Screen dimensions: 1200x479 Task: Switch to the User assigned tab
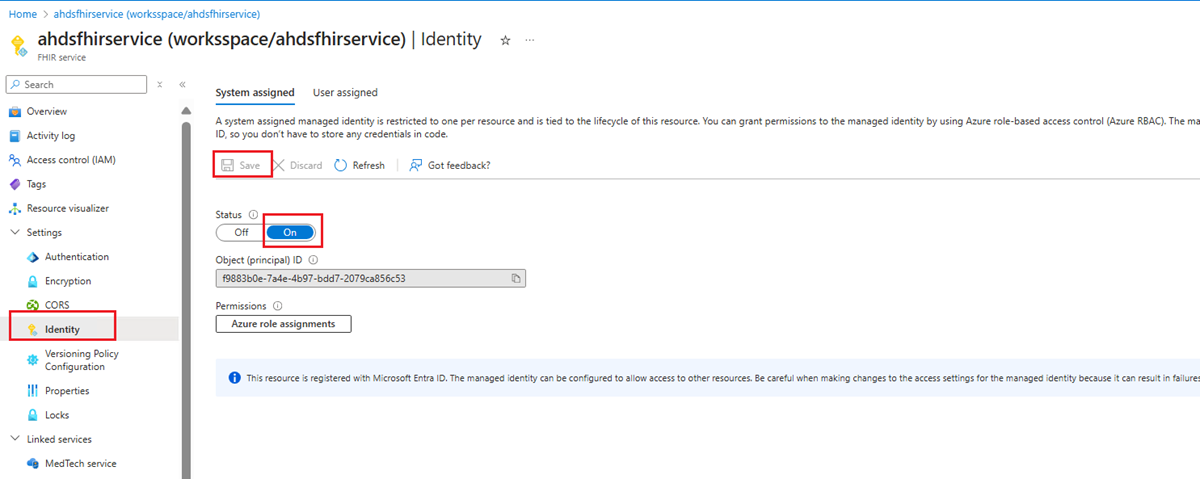coord(345,93)
